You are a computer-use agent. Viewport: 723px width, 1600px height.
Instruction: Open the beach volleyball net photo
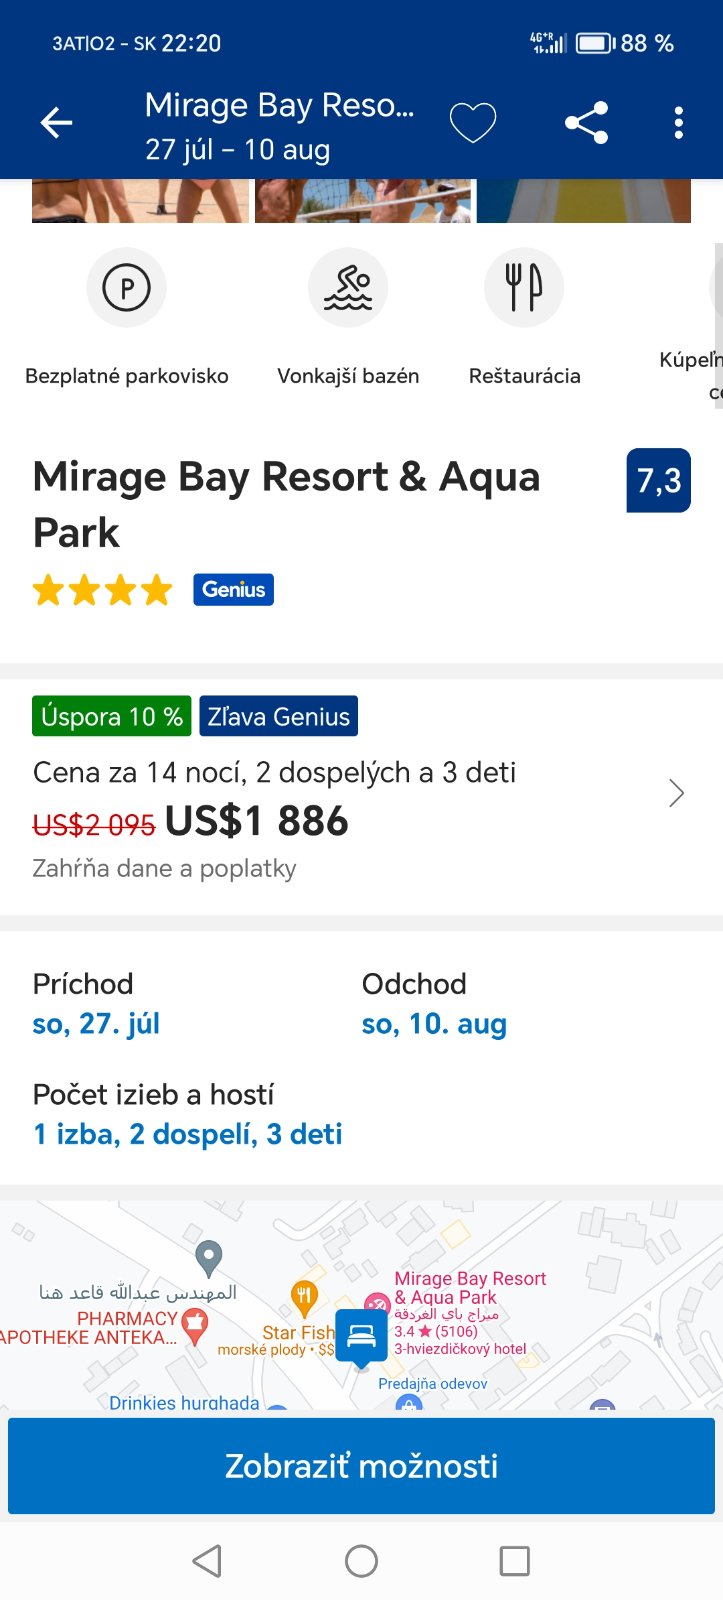(363, 201)
